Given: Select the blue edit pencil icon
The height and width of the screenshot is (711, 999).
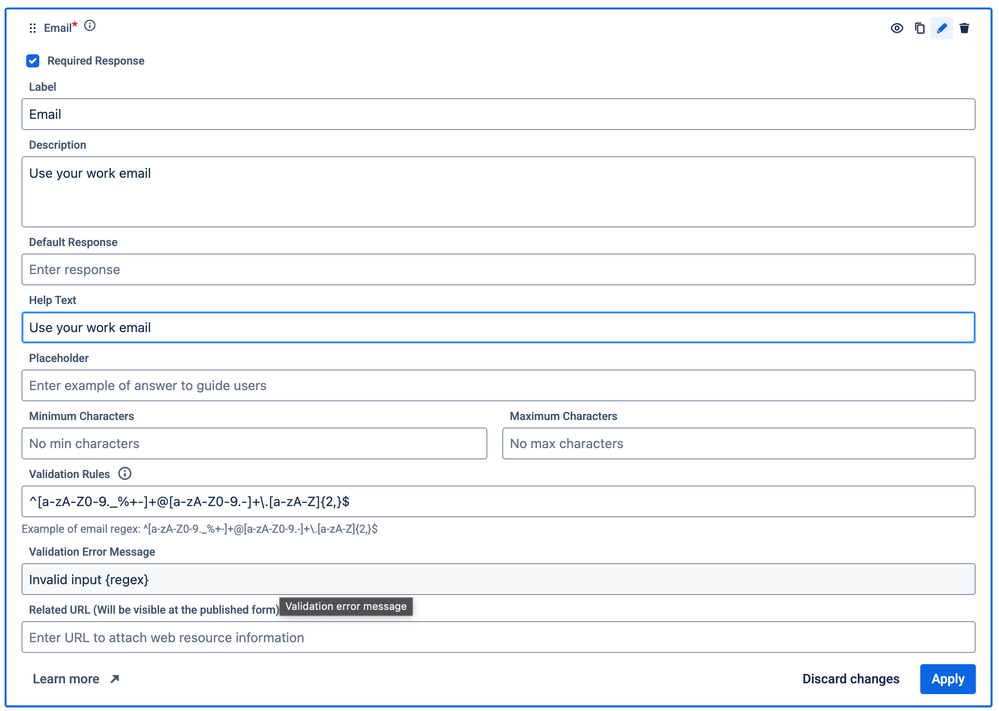Looking at the screenshot, I should click(x=942, y=28).
